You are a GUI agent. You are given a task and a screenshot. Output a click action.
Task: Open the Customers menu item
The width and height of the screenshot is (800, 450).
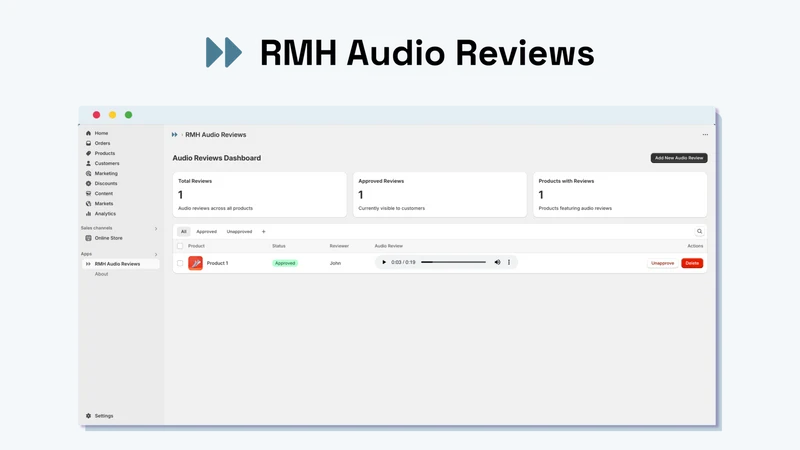click(107, 163)
